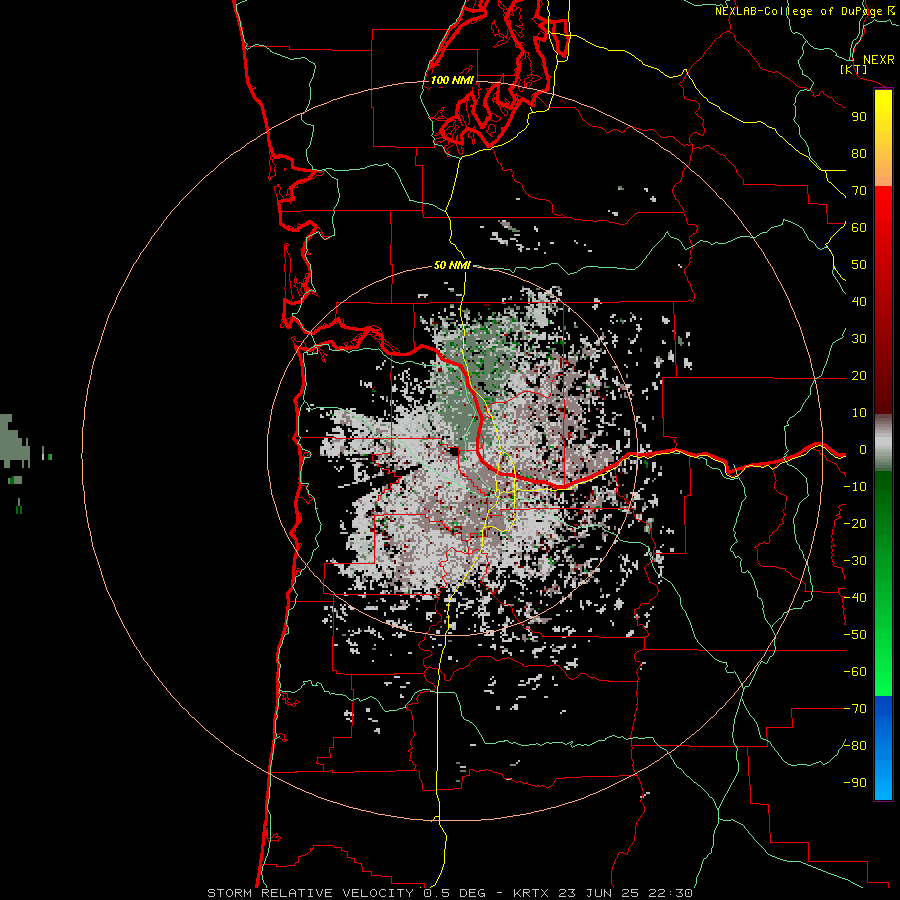The image size is (900, 900).
Task: Click the gray zero-velocity segment of the color bar
Action: coord(883,443)
